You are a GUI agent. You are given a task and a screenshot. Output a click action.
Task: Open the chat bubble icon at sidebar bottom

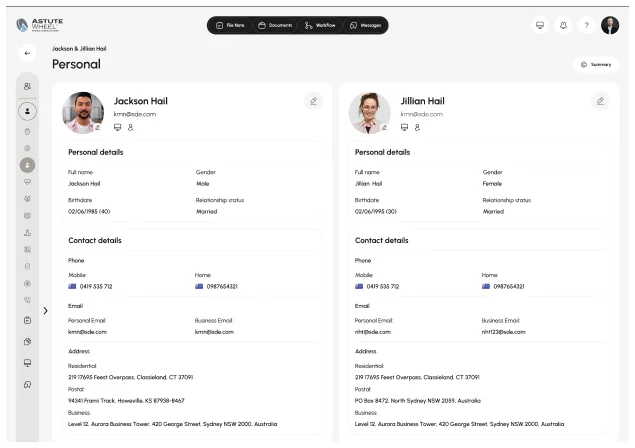point(27,384)
